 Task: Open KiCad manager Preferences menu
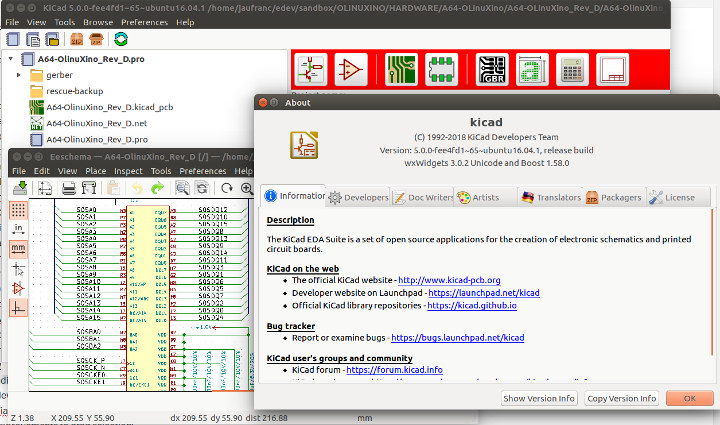(x=145, y=22)
